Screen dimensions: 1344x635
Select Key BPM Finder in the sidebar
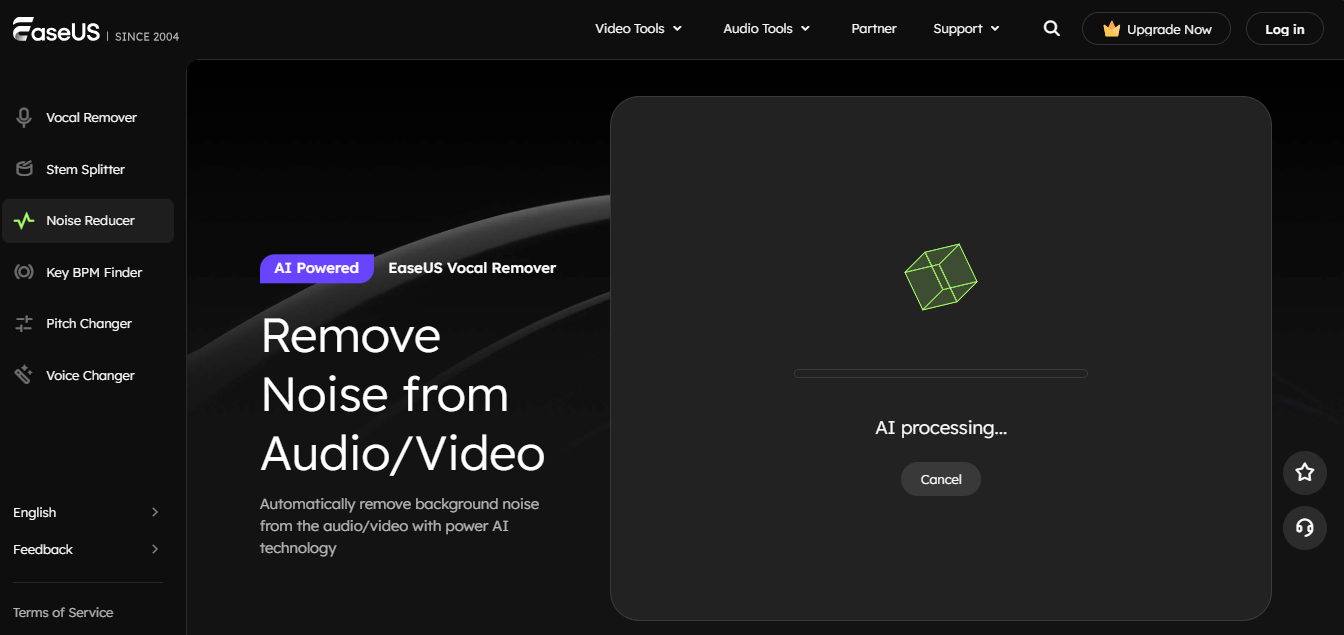[88, 272]
